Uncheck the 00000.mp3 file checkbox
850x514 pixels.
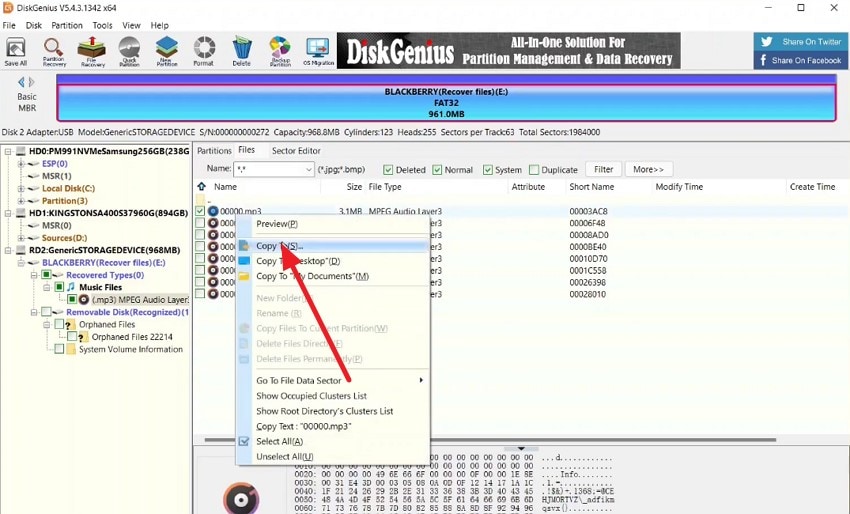[200, 211]
